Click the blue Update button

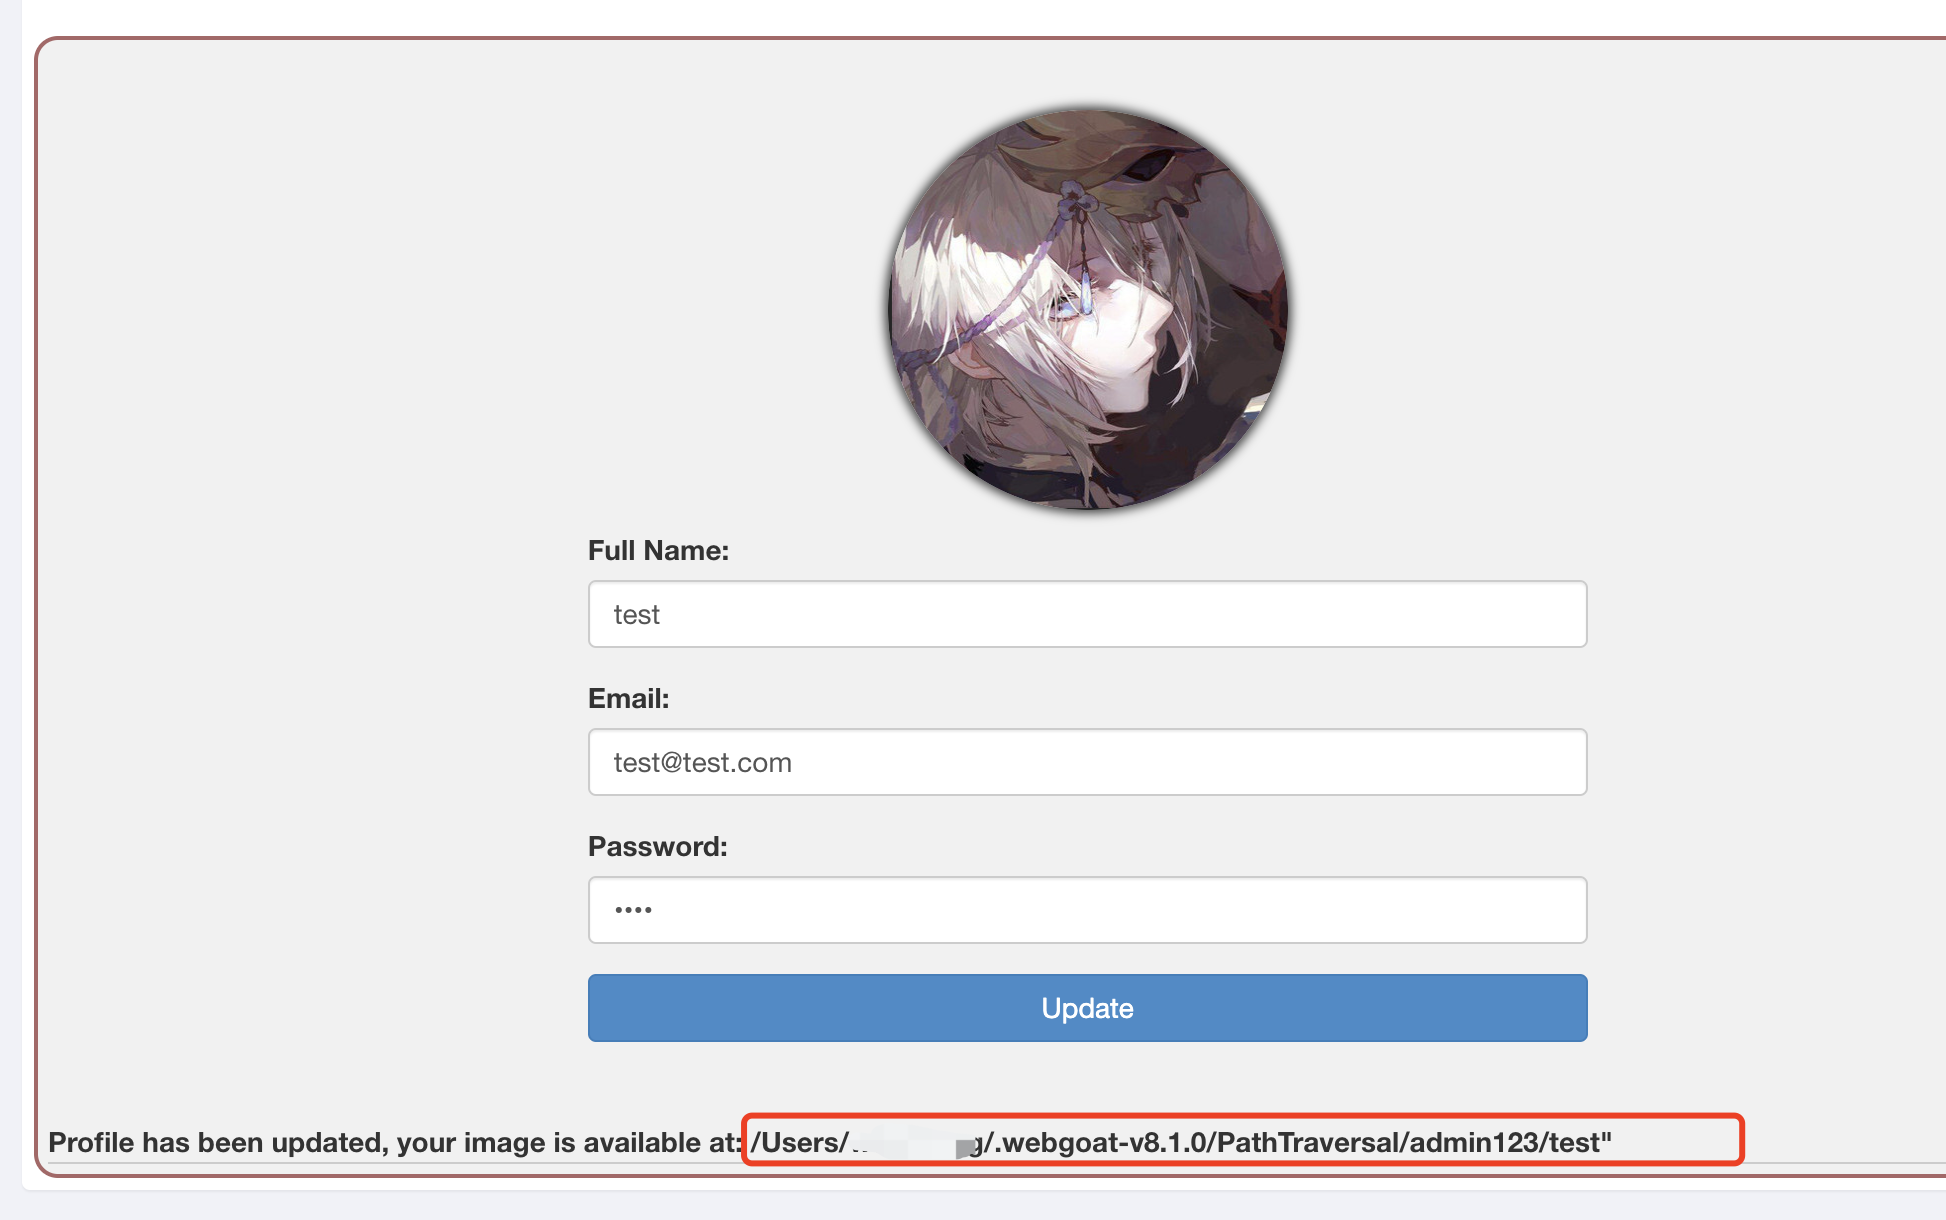point(1088,1008)
